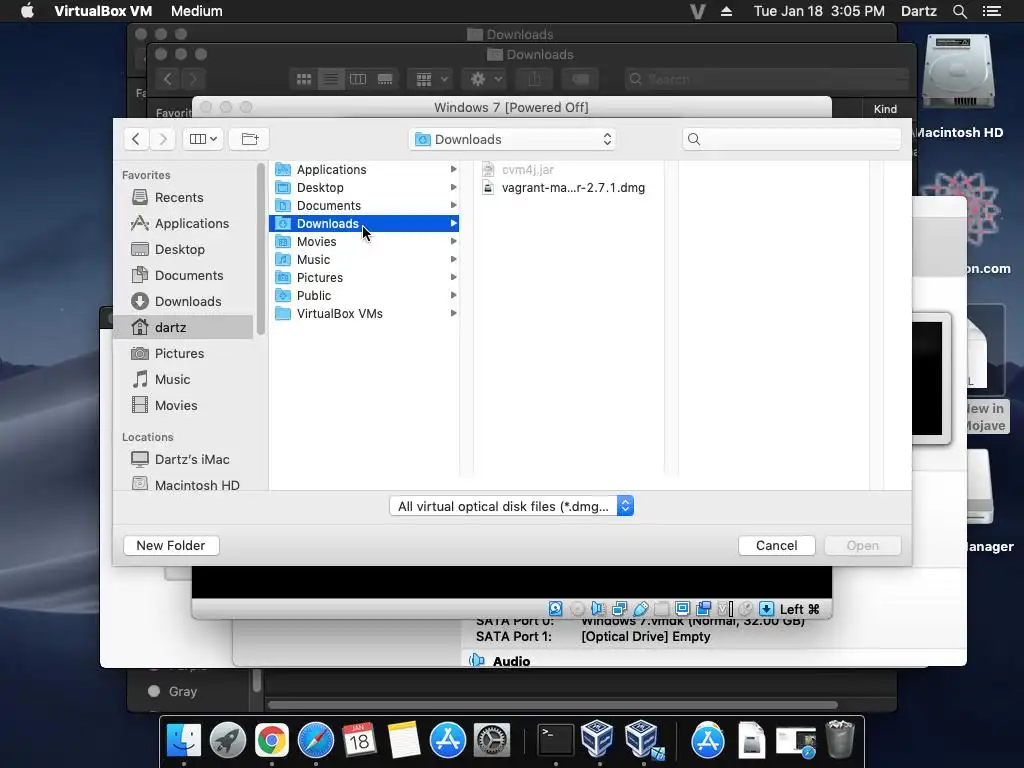Click the New Folder button
Viewport: 1024px width, 768px height.
coord(171,545)
